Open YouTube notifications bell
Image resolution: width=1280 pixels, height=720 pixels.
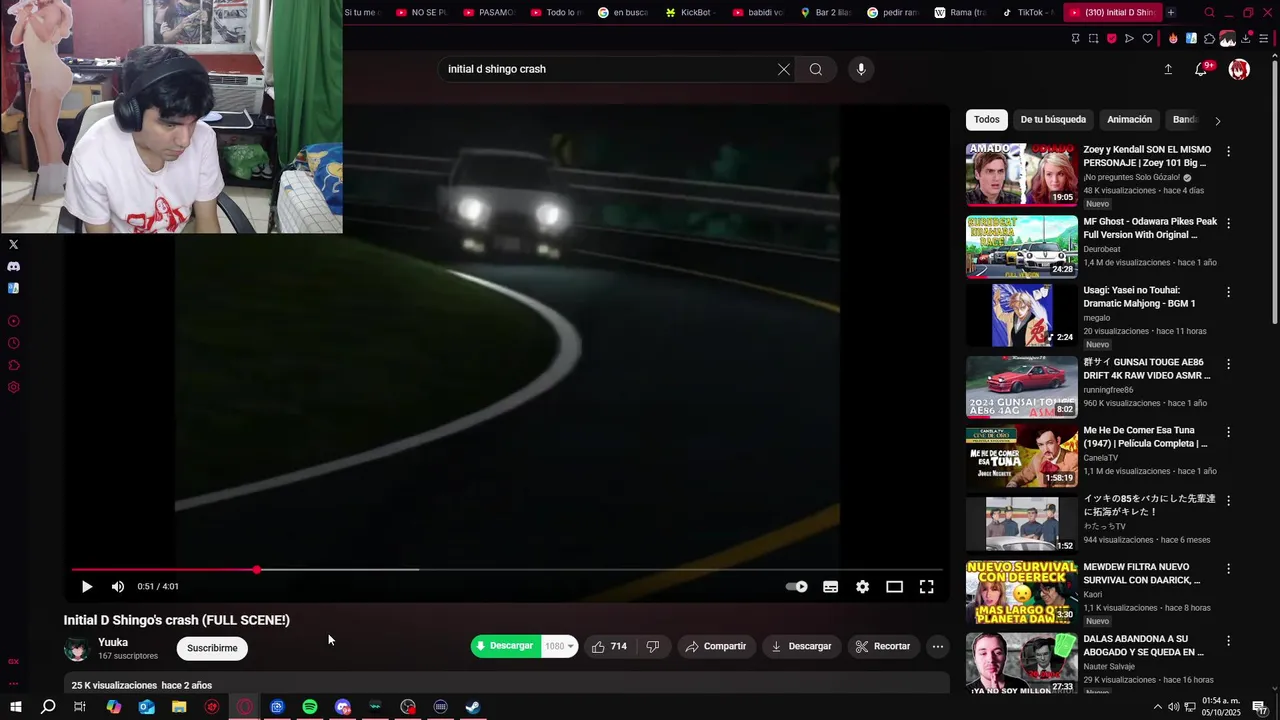[x=1201, y=69]
